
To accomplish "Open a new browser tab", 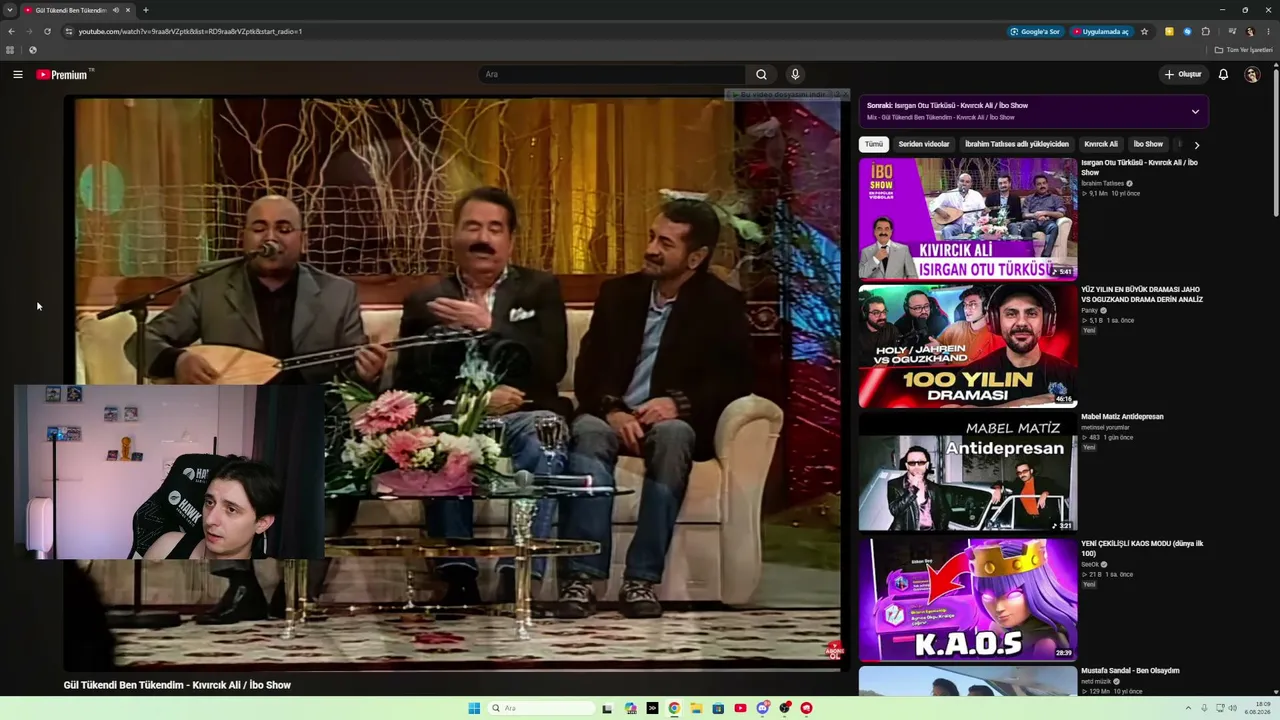I will [146, 10].
